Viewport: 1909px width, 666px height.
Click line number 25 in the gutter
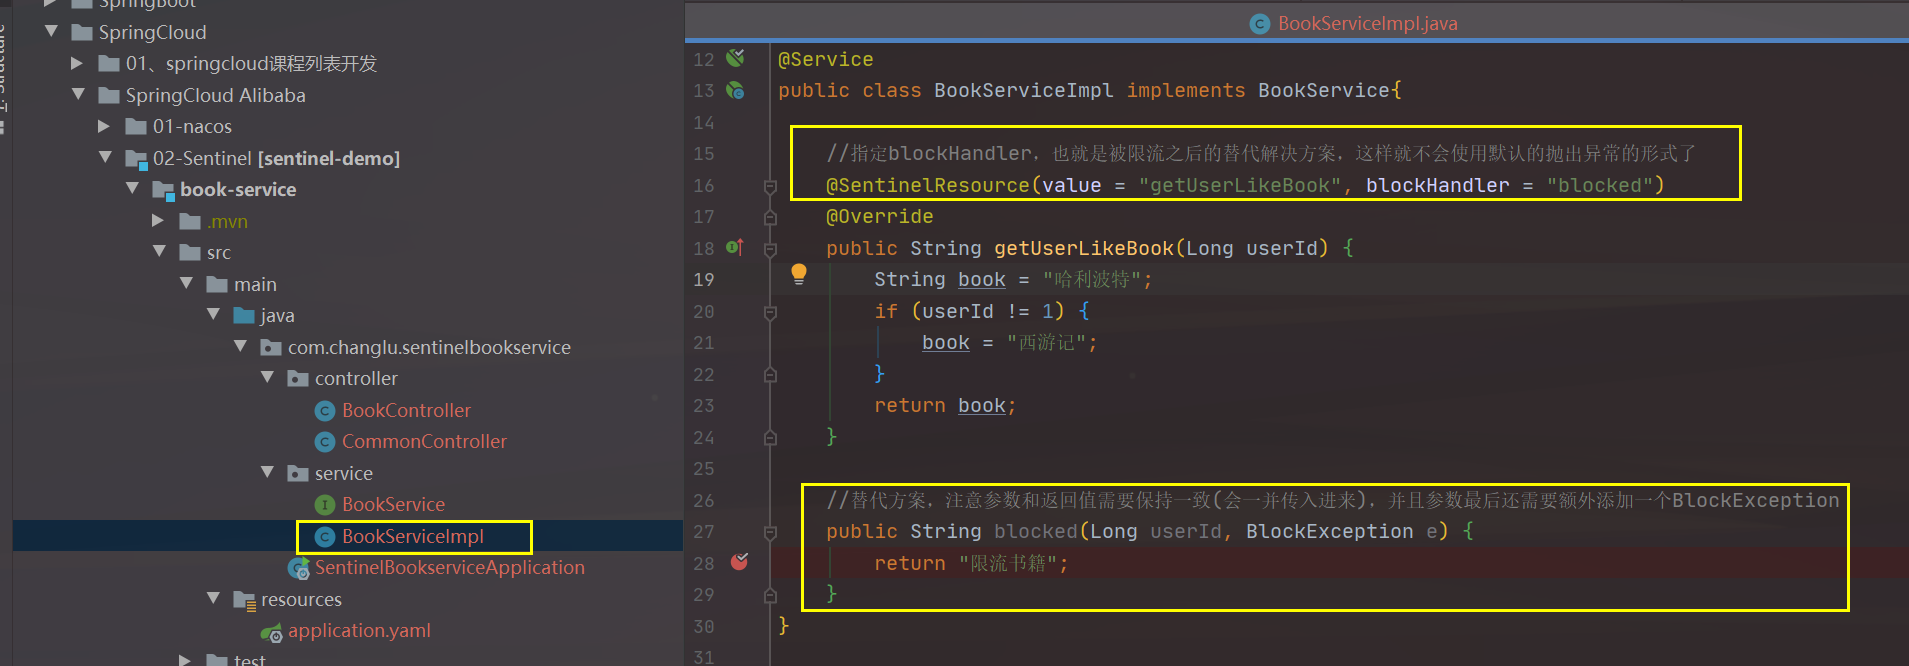pyautogui.click(x=704, y=468)
